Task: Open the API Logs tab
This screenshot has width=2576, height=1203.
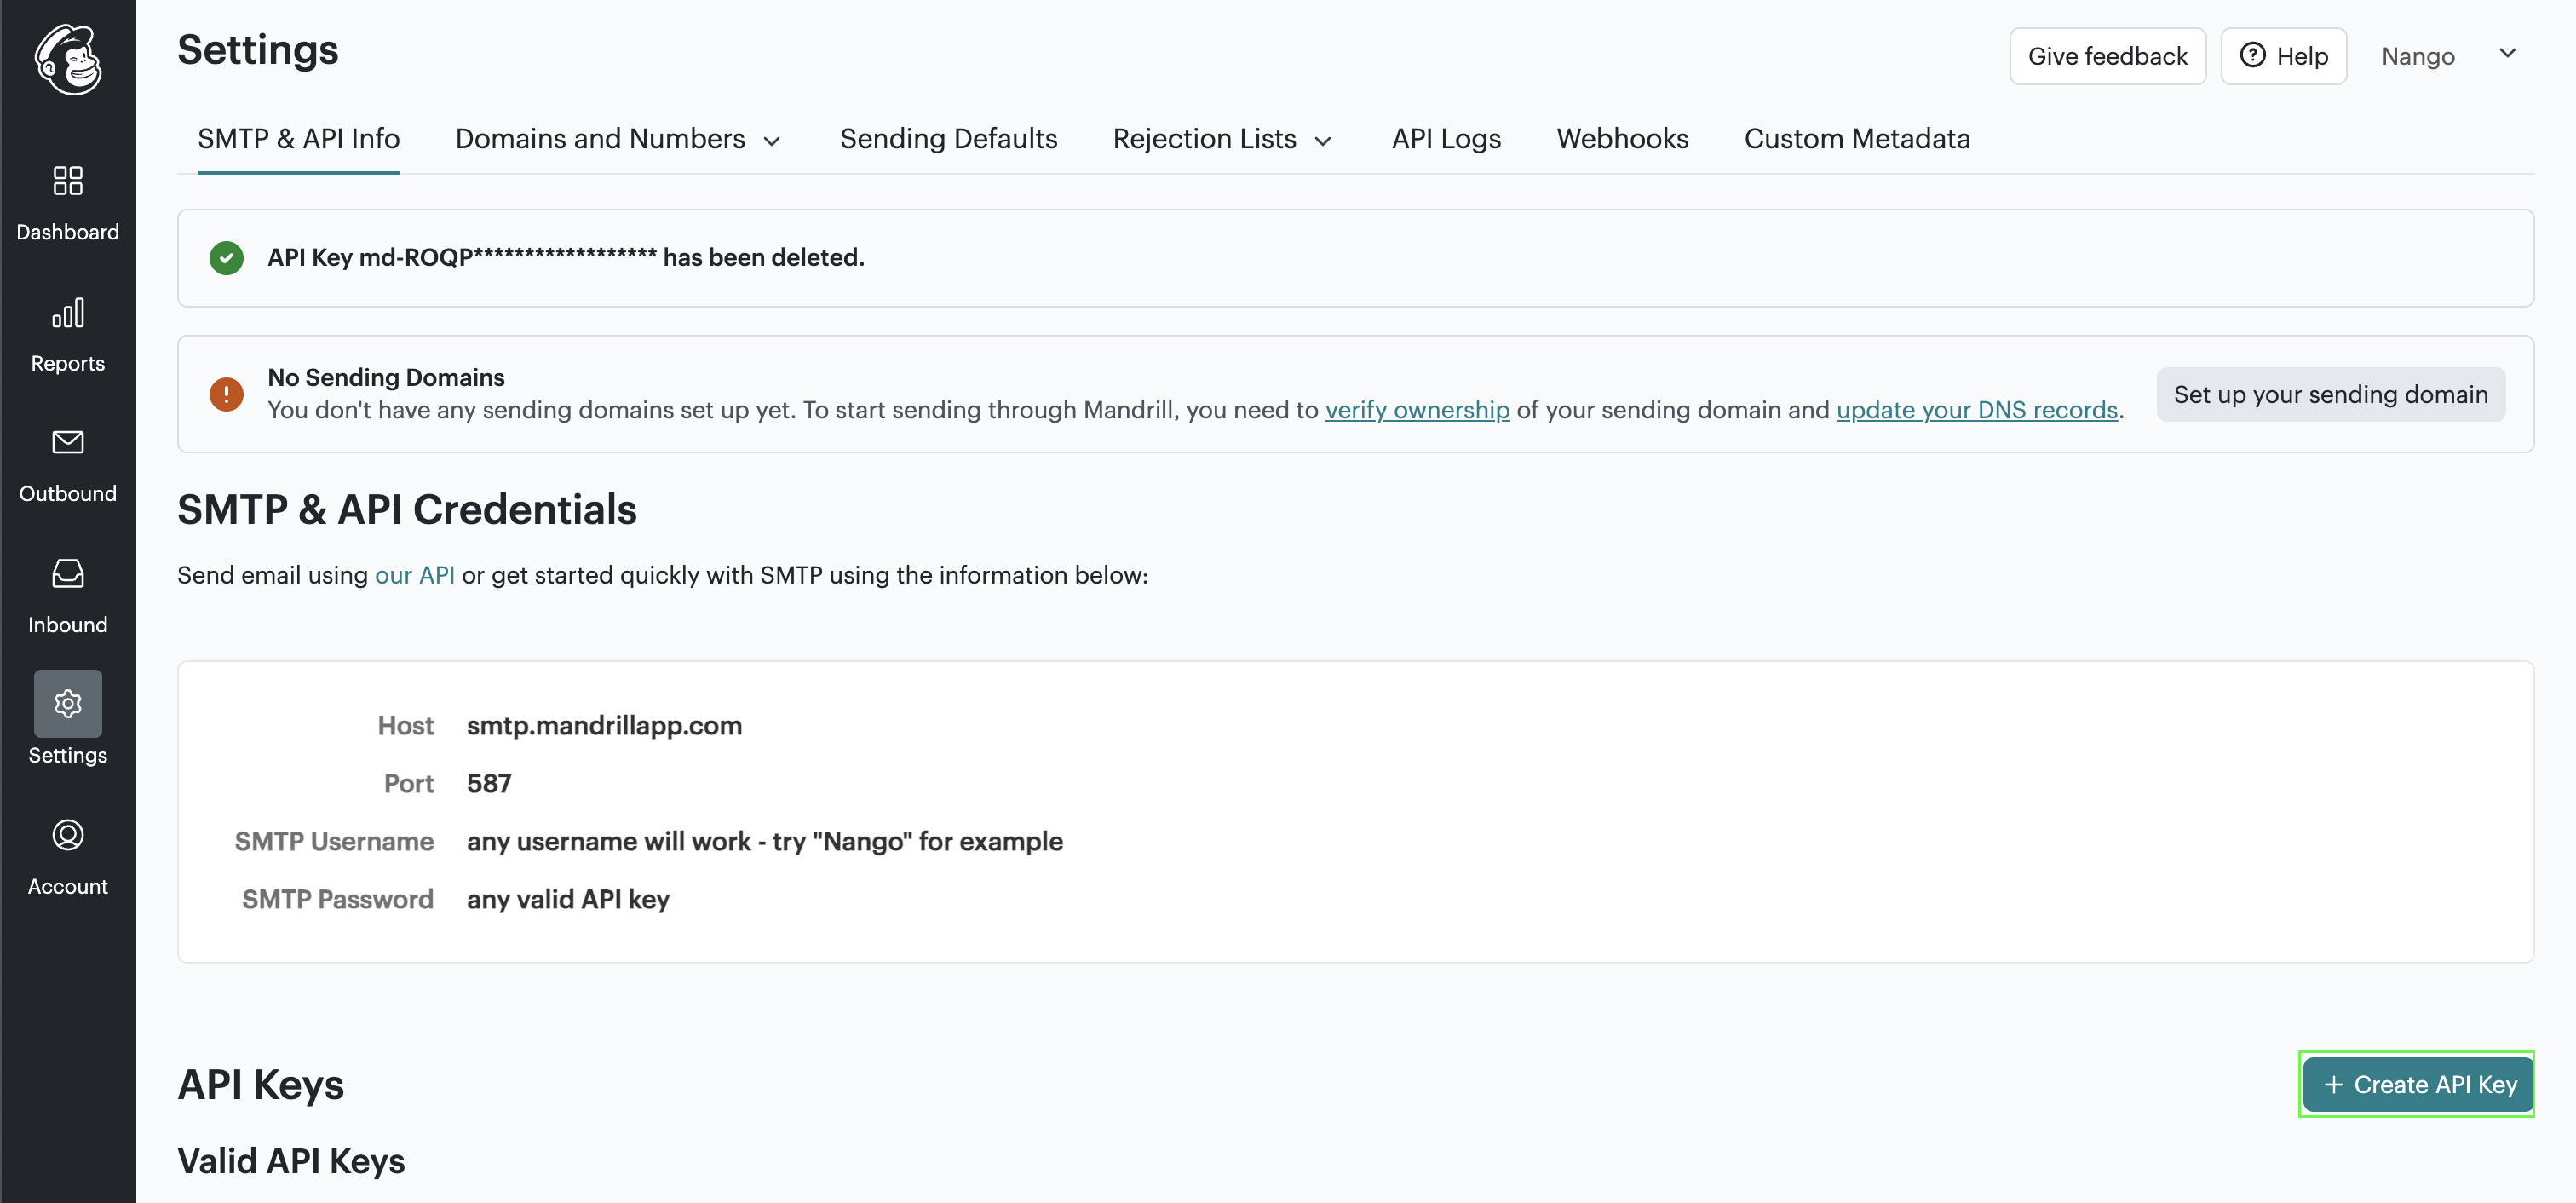Action: [x=1447, y=139]
